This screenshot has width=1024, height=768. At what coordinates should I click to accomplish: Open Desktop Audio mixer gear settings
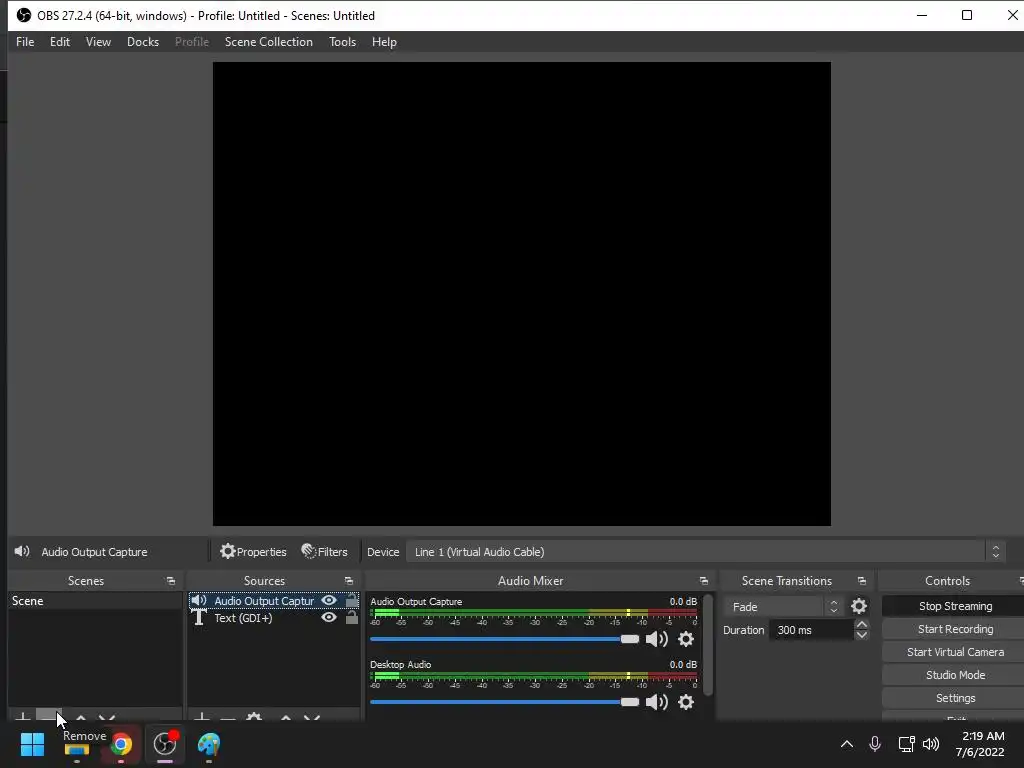coord(686,702)
